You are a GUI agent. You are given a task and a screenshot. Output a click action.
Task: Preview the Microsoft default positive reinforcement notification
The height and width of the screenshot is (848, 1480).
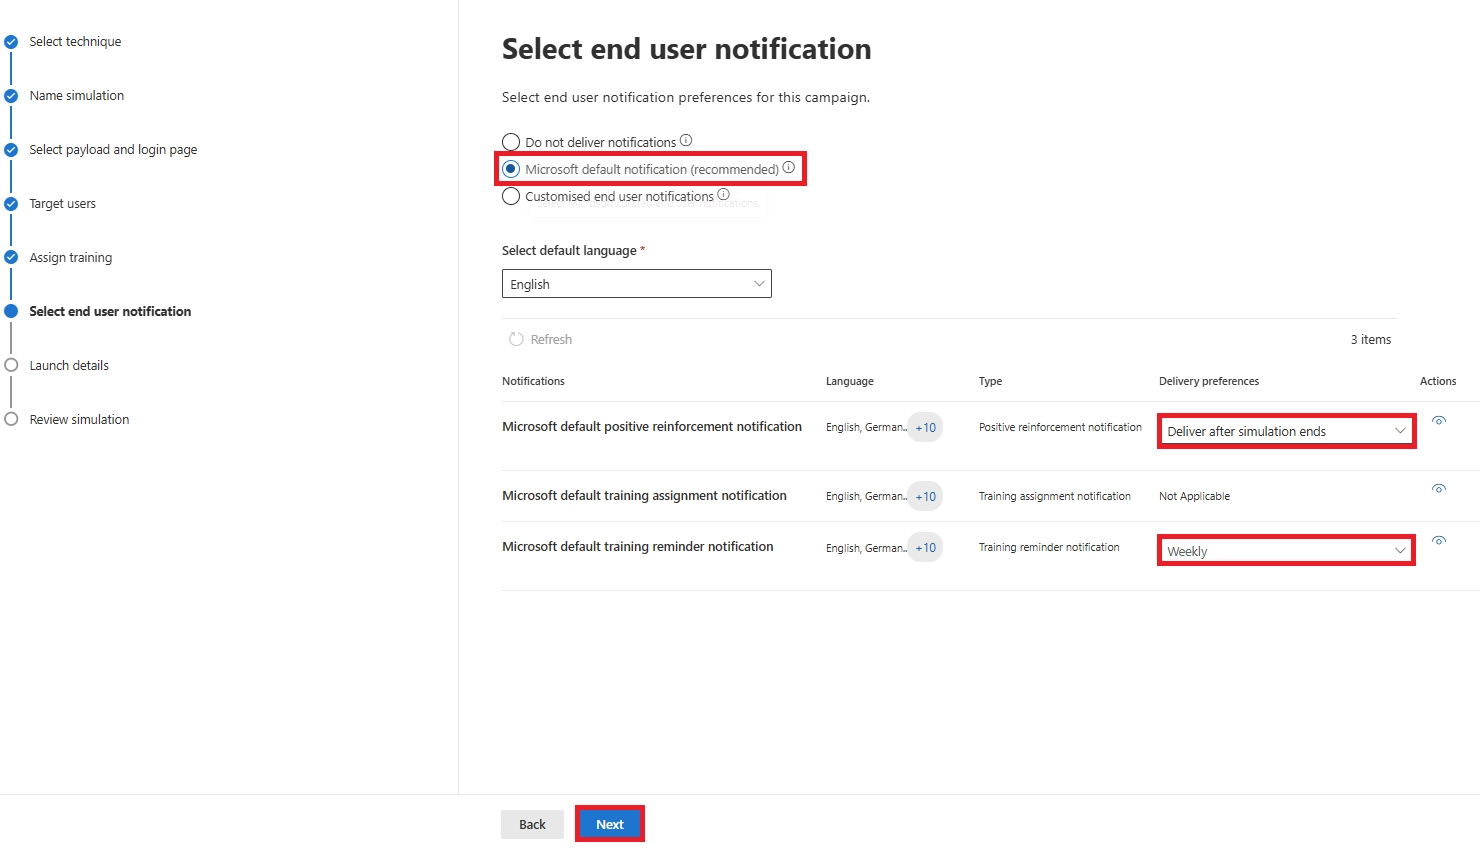pyautogui.click(x=1438, y=419)
